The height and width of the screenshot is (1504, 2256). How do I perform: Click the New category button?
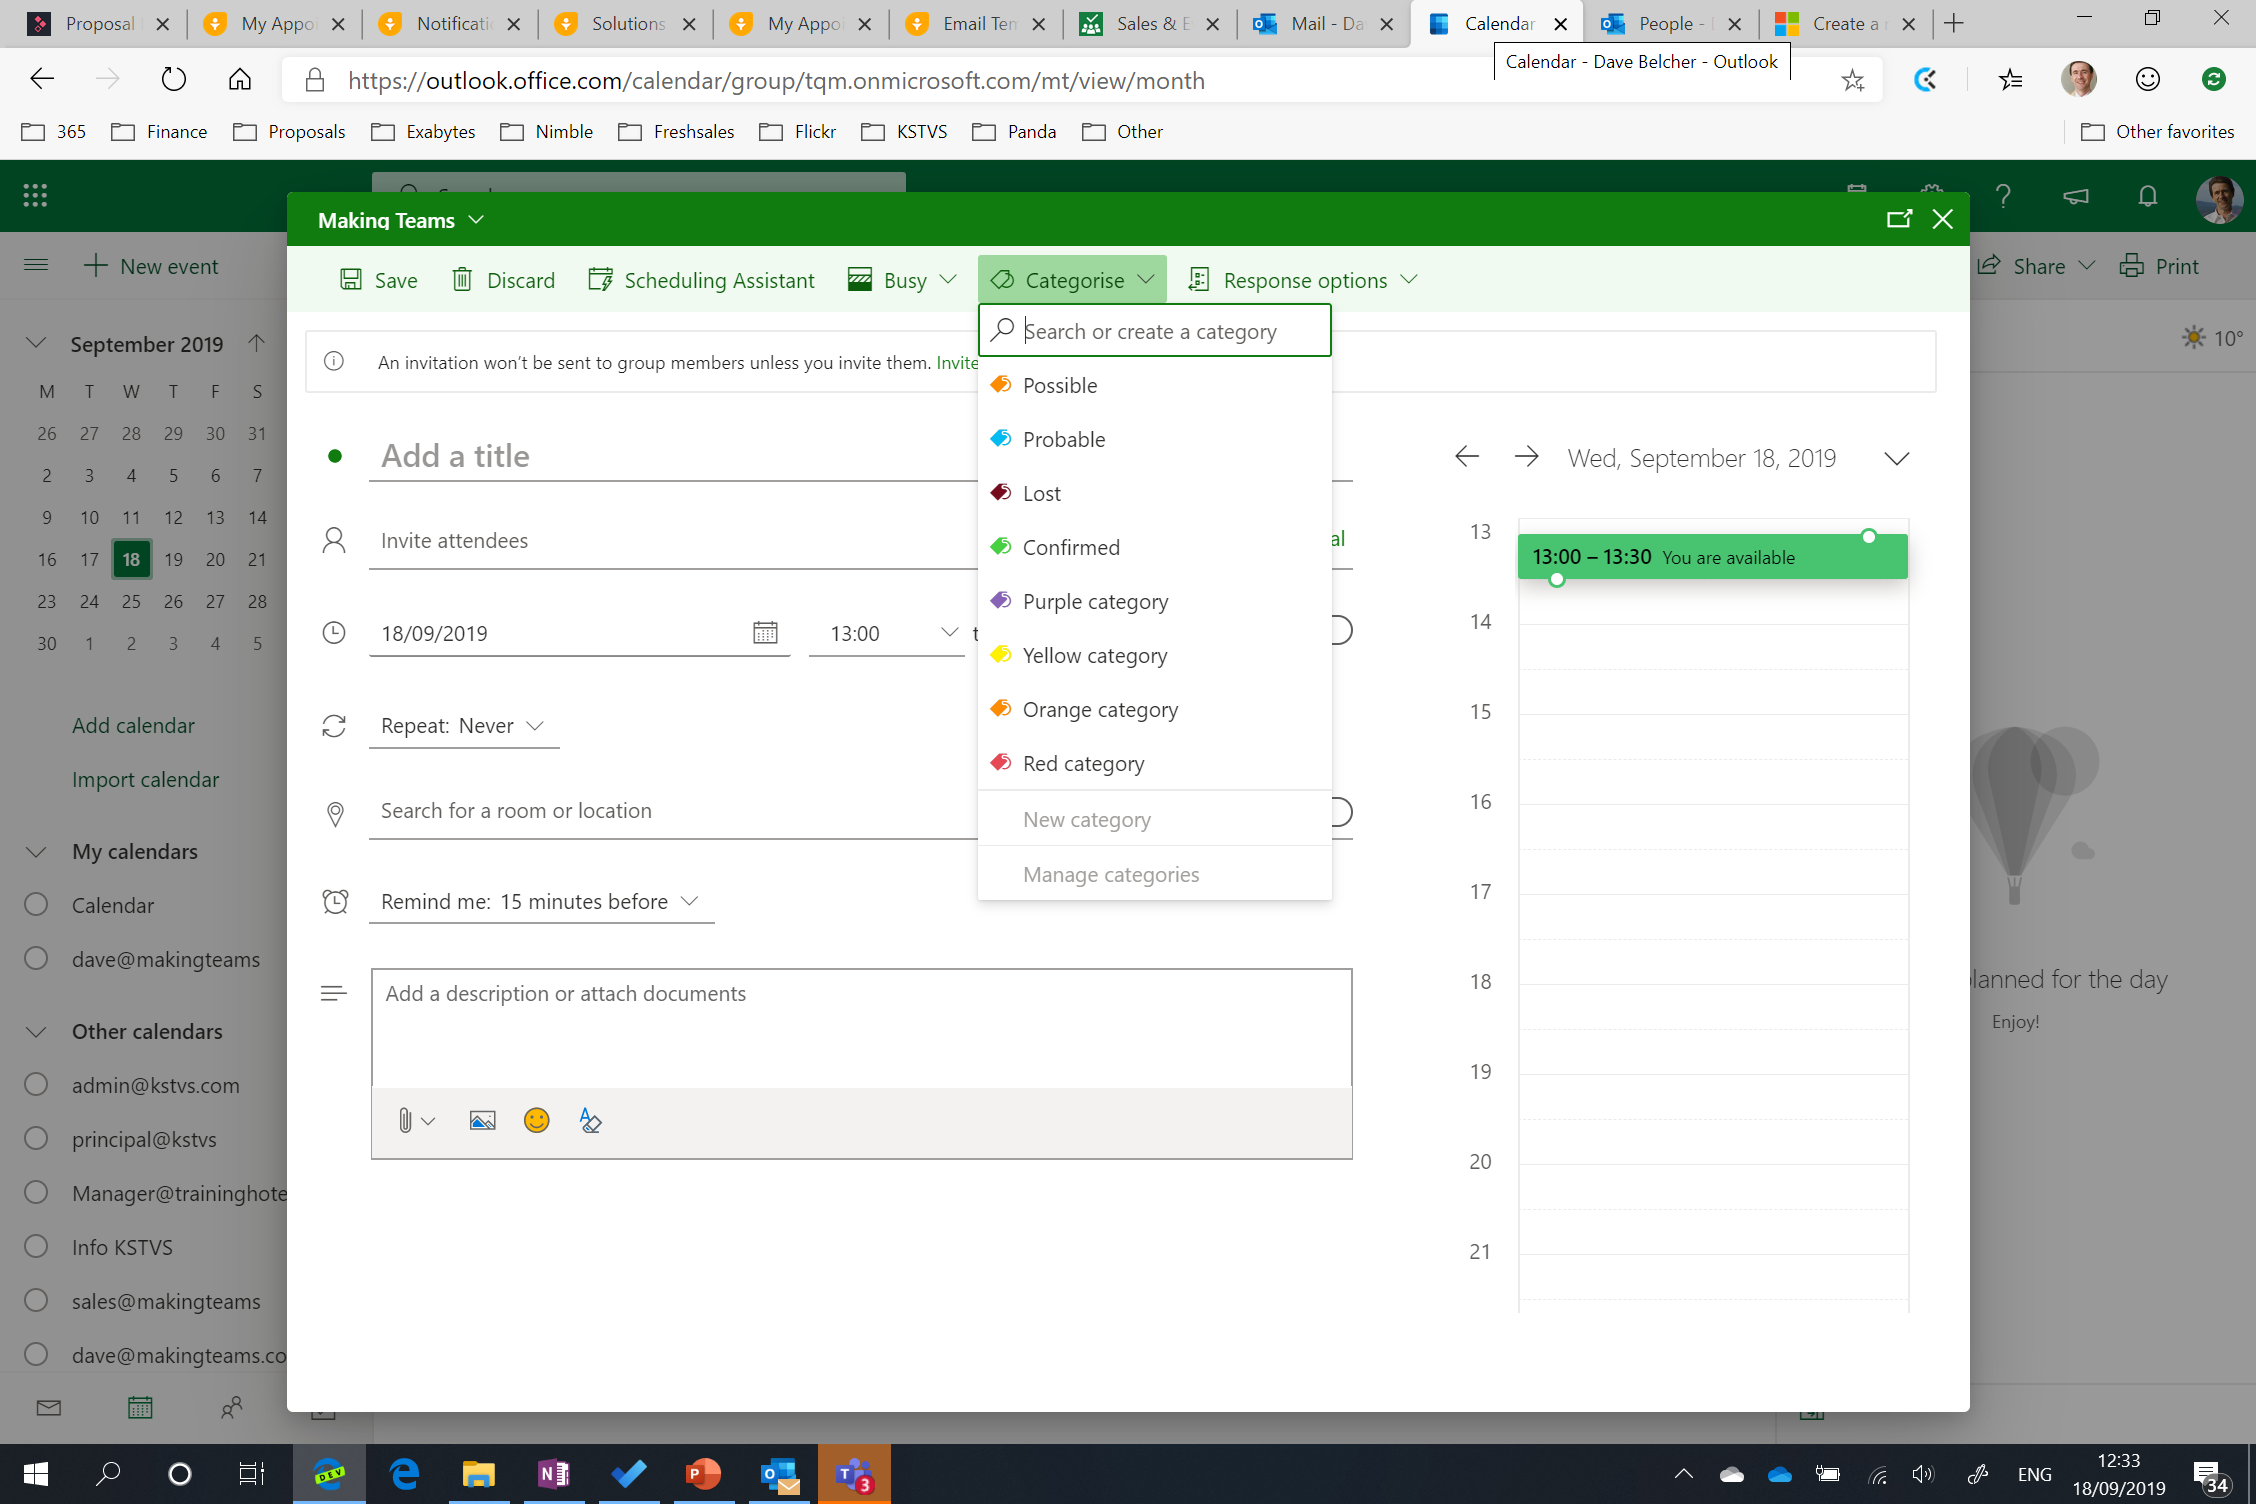coord(1088,817)
